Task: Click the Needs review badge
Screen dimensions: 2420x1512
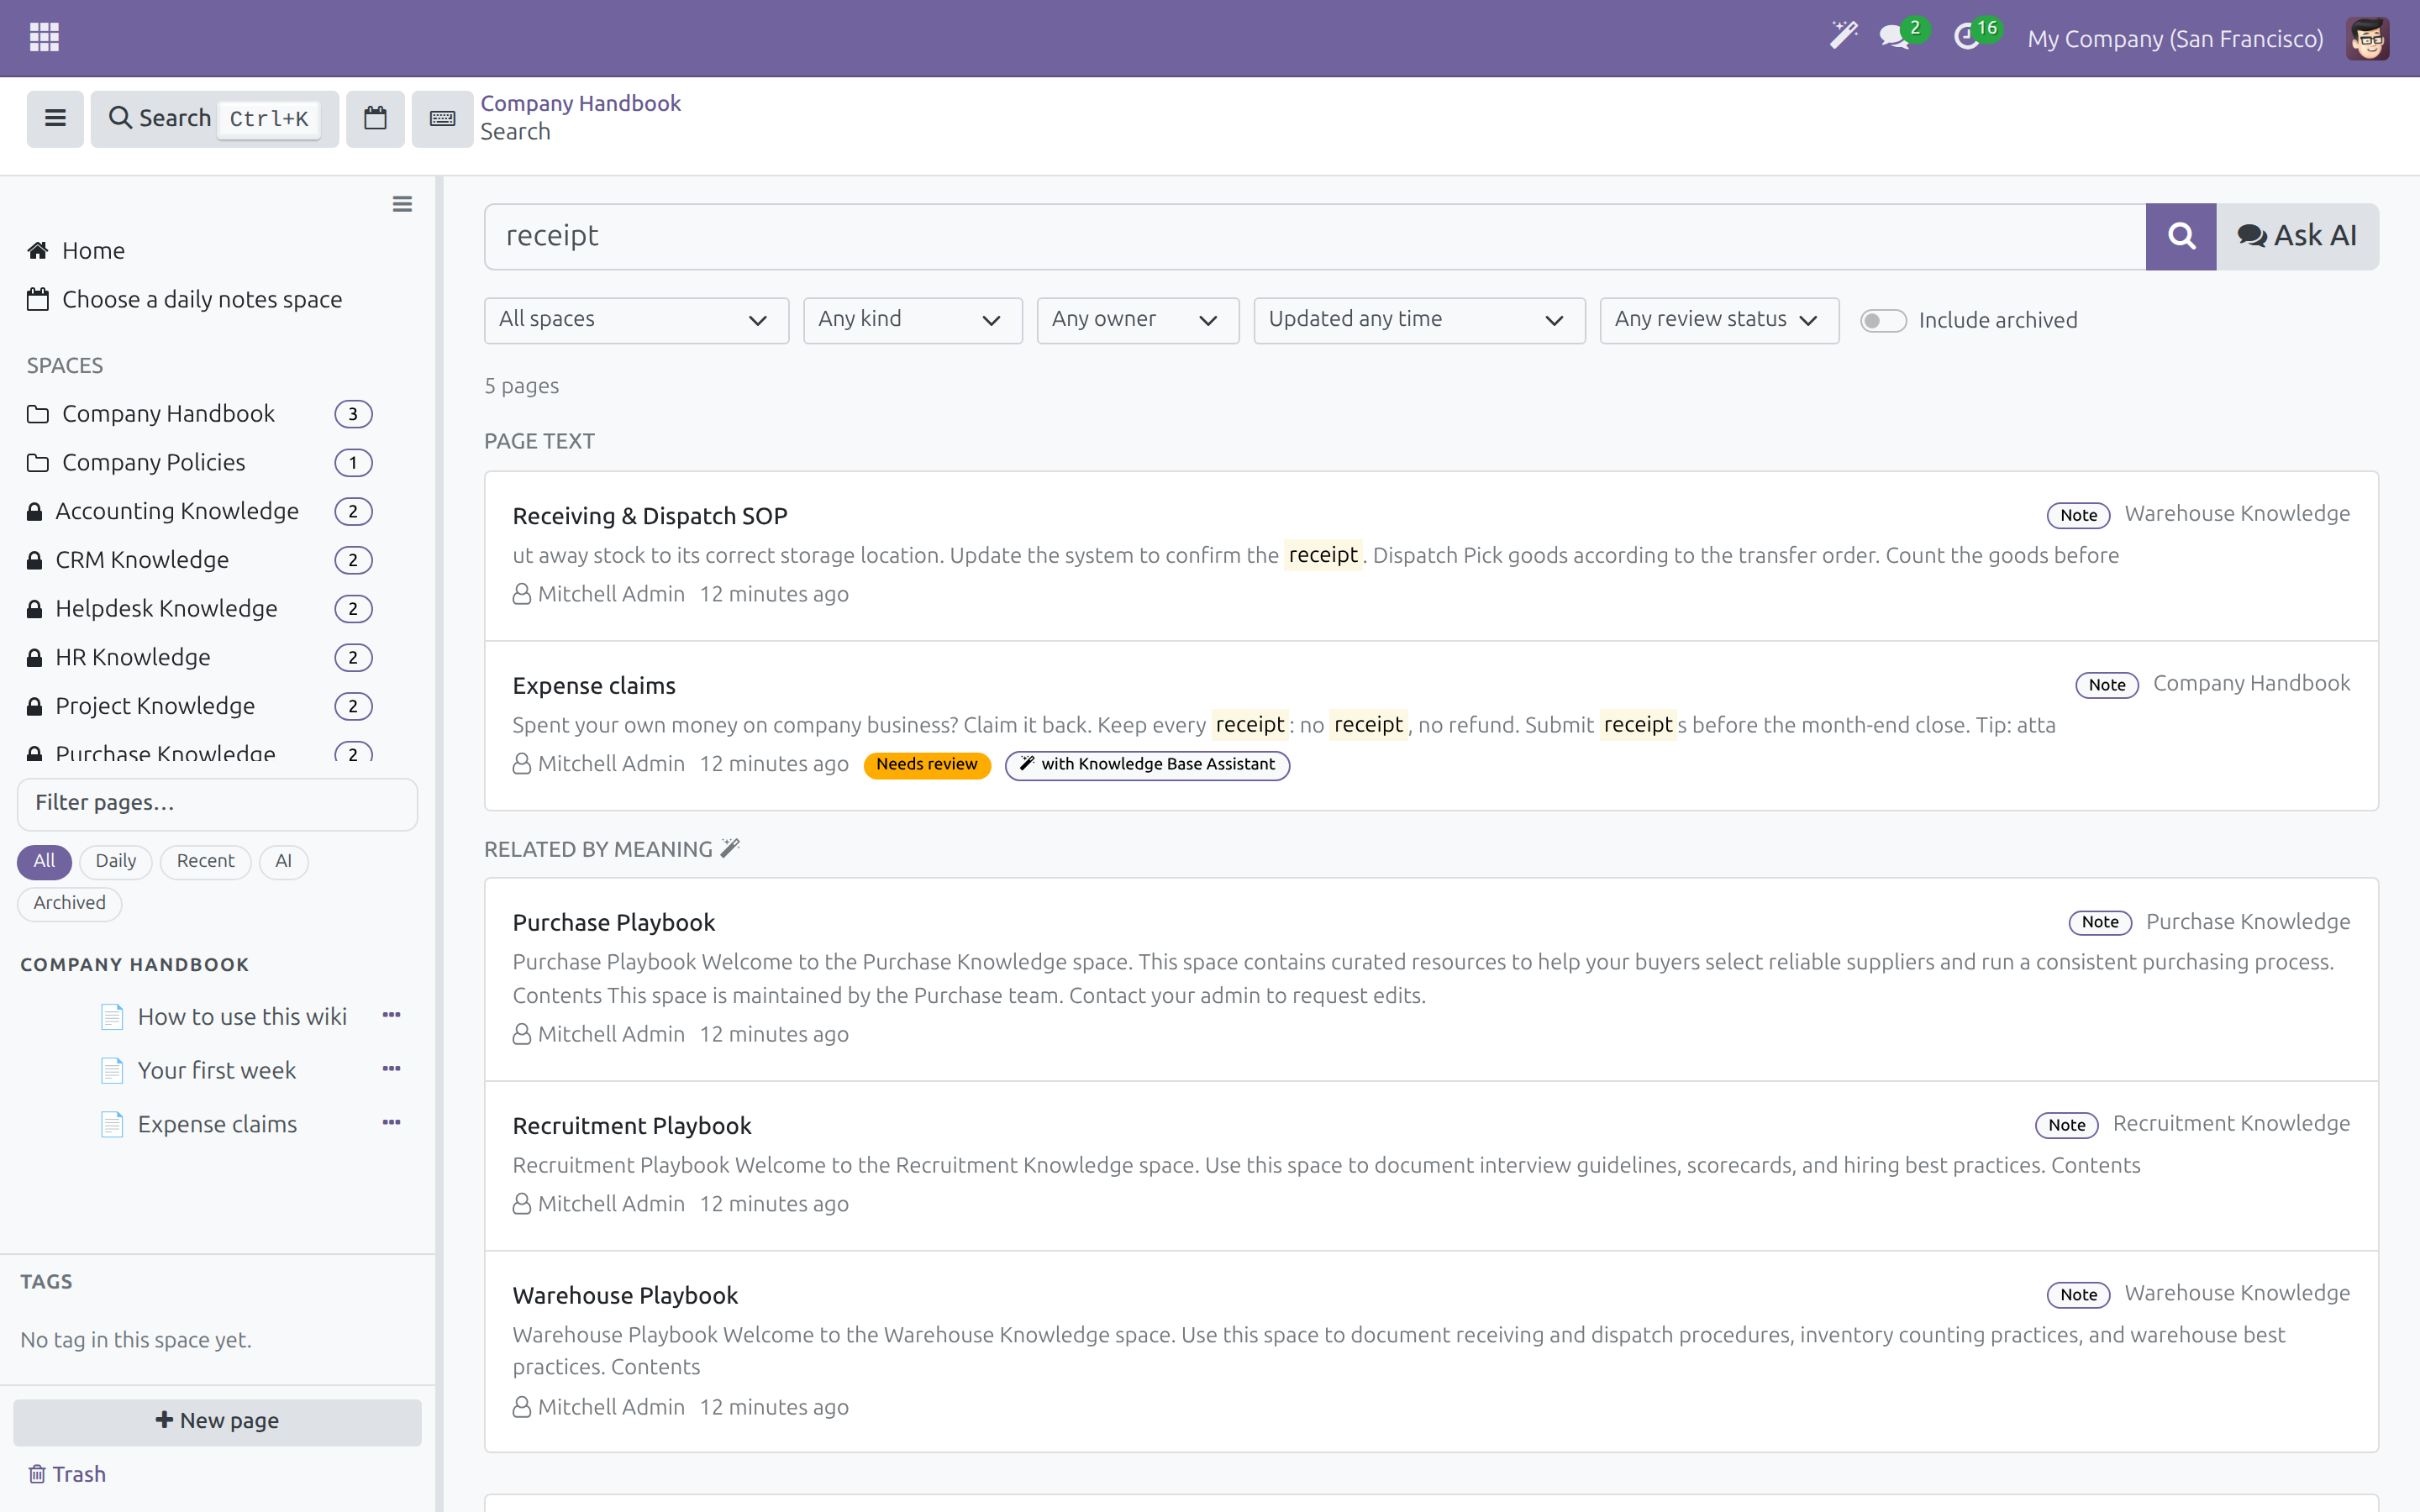Action: pyautogui.click(x=927, y=765)
